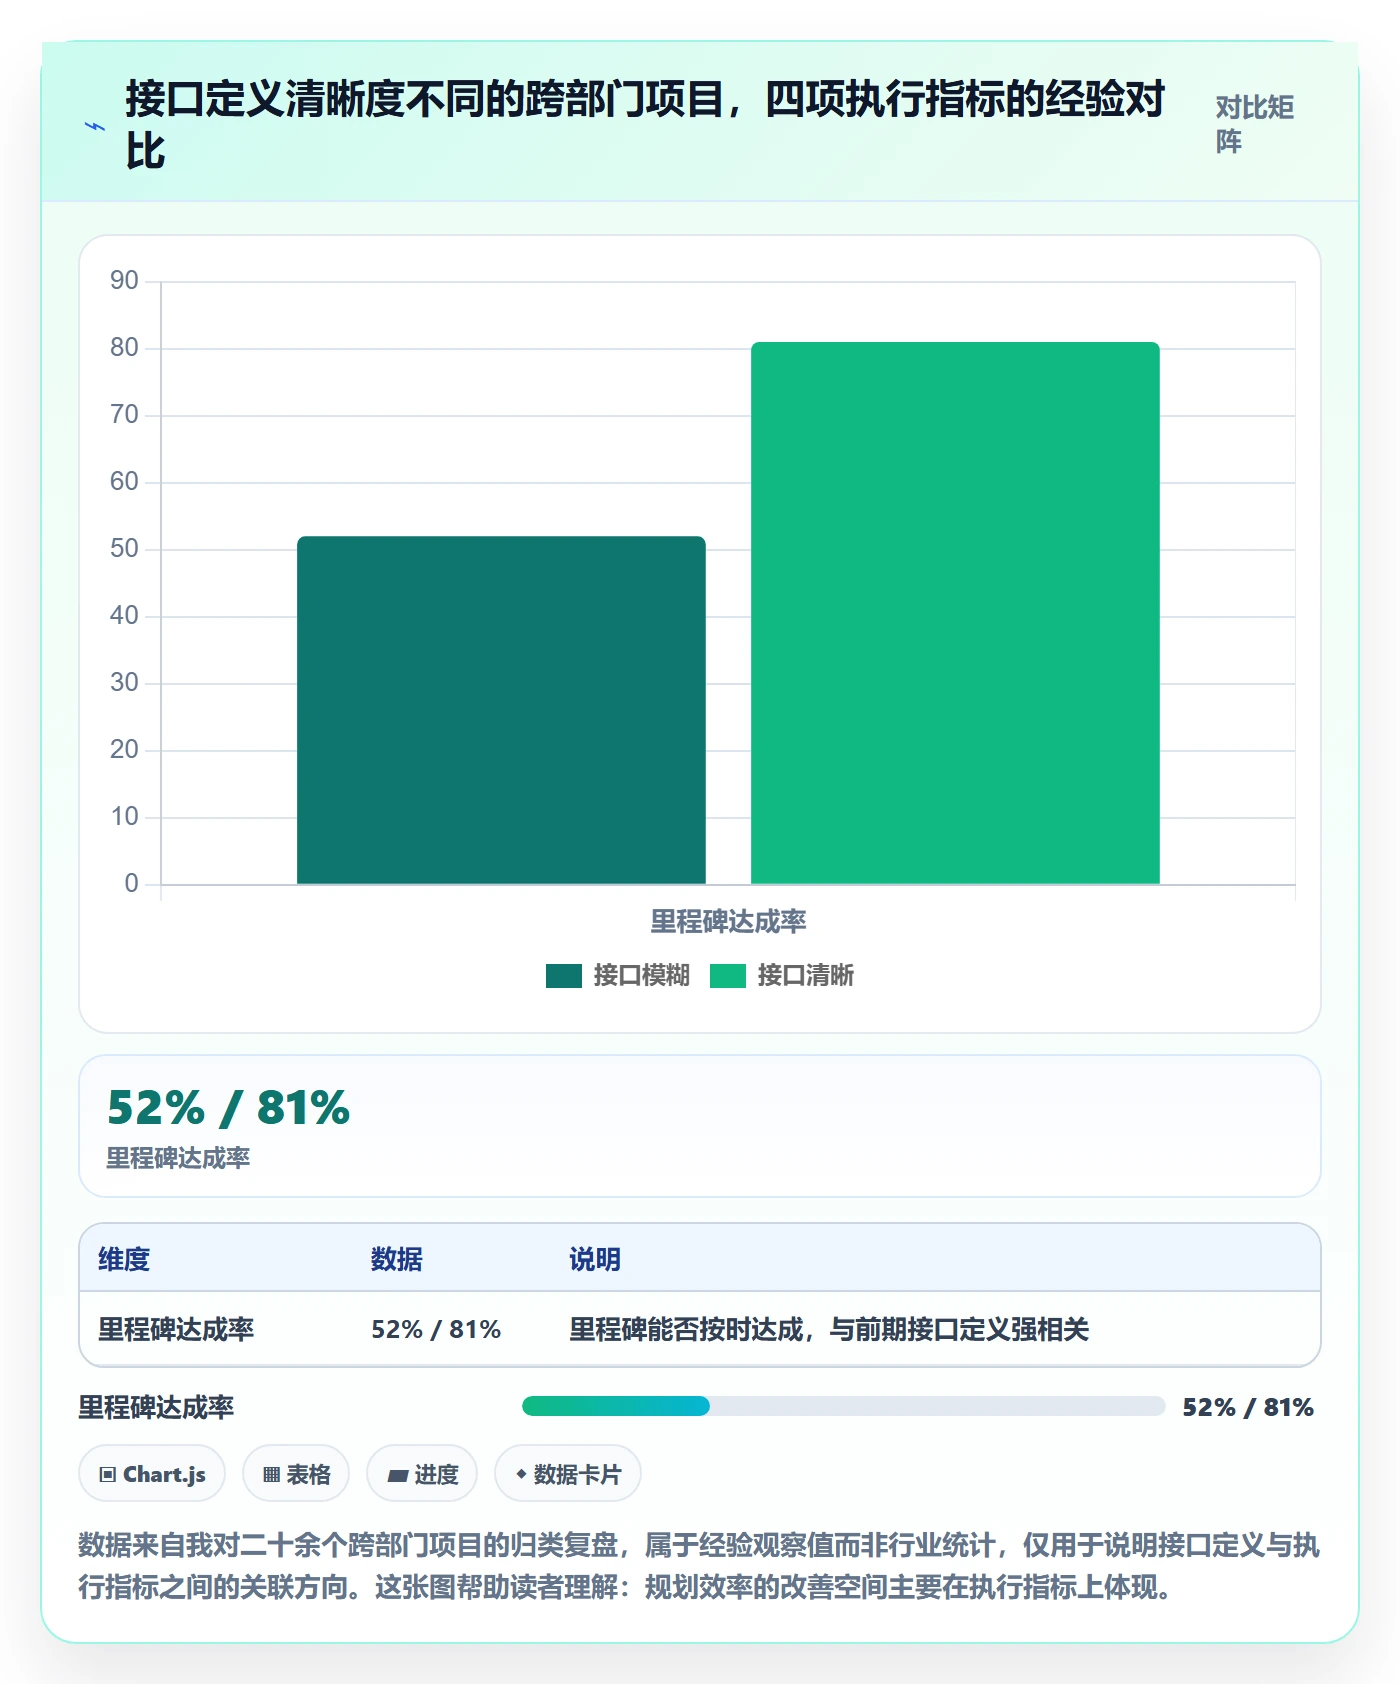Click the table description about 接口定义强相关

click(829, 1329)
